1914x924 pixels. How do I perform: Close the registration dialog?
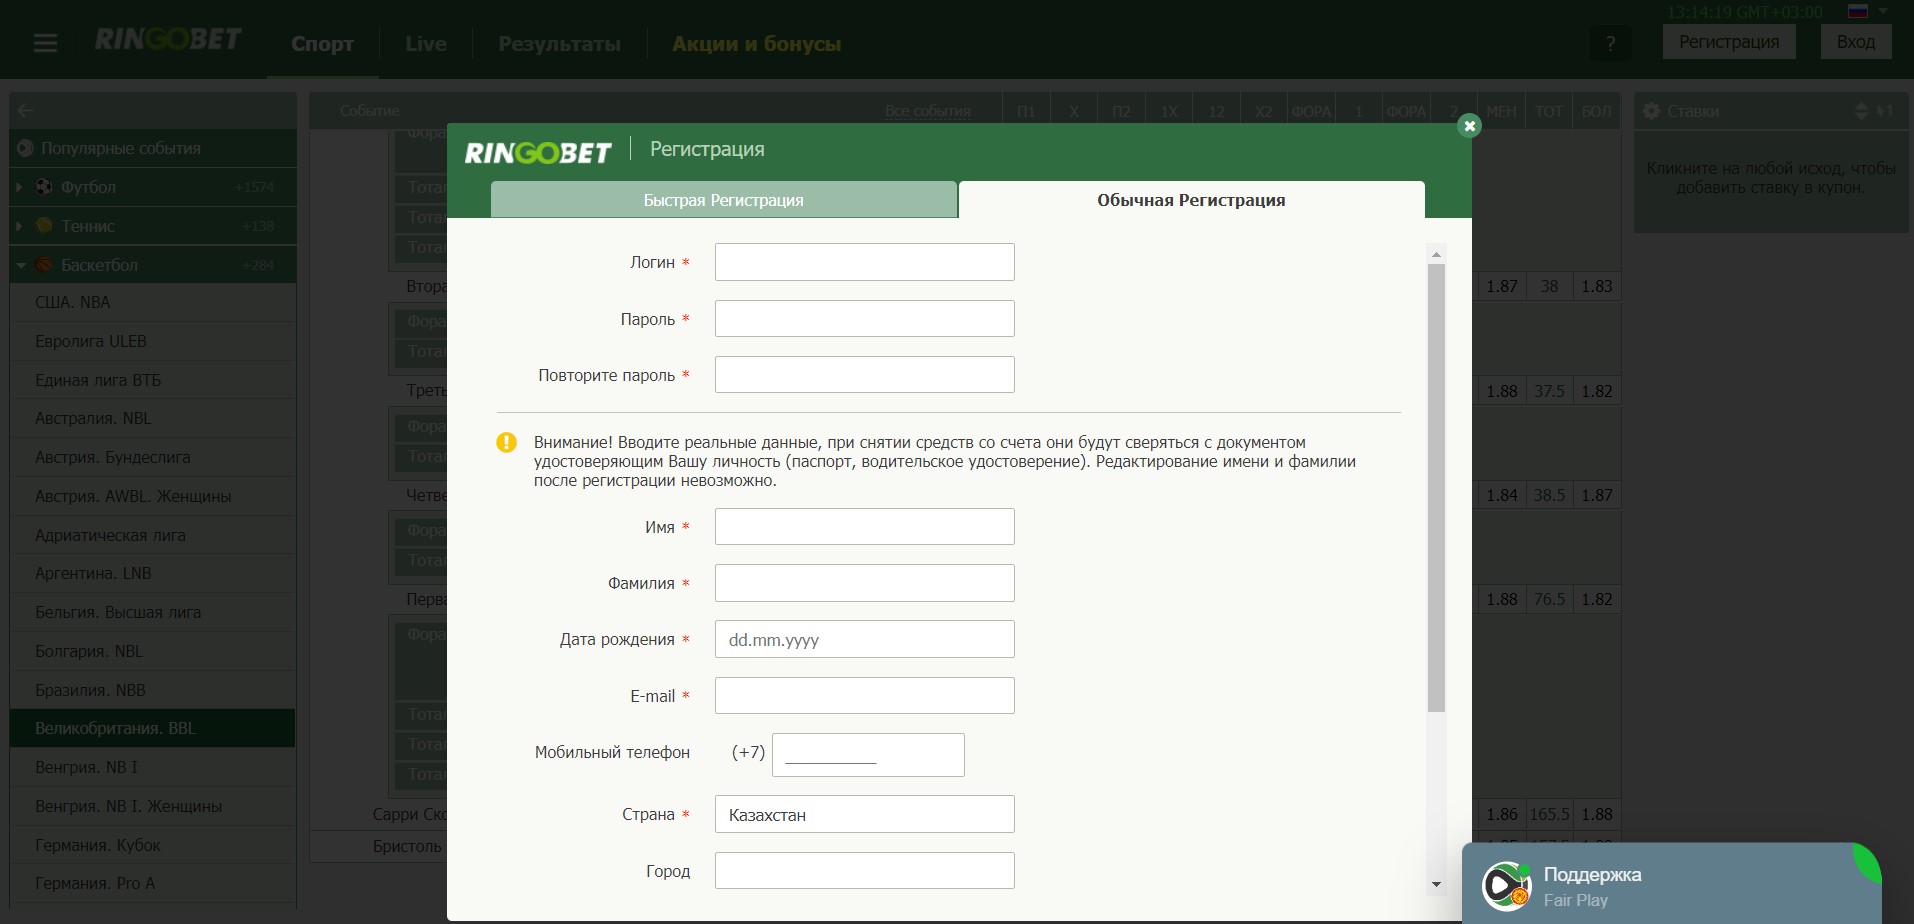point(1469,126)
